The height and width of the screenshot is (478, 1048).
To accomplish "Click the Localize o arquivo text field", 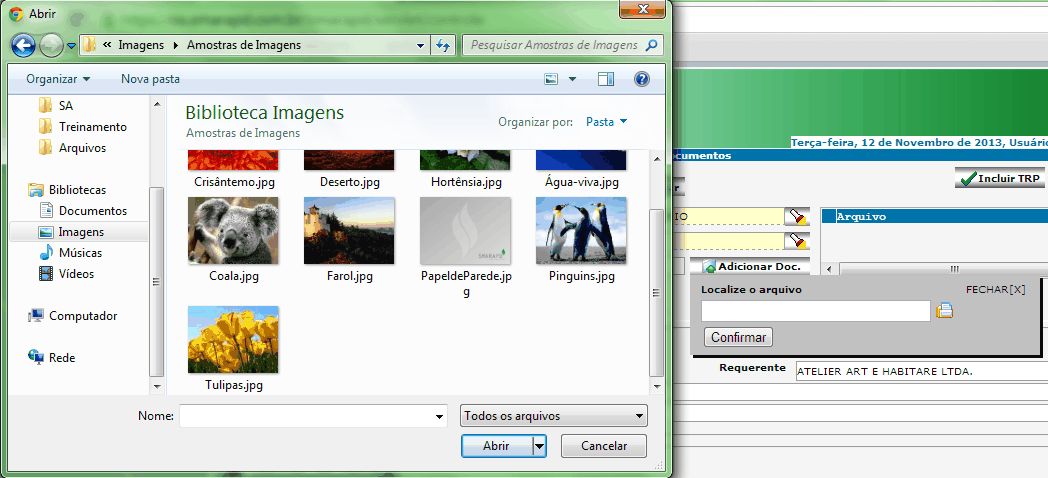I will coord(815,311).
